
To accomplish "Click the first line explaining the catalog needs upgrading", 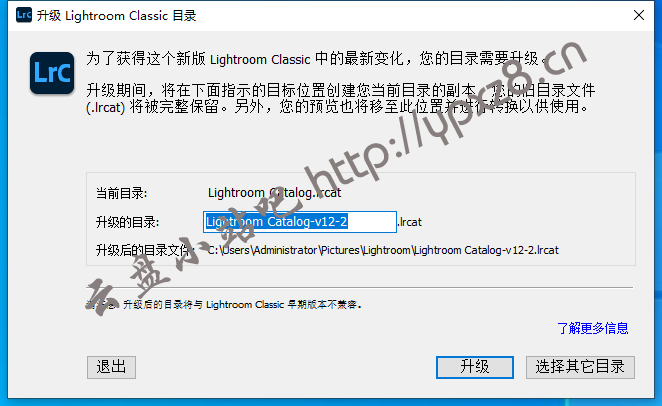I will tap(316, 59).
